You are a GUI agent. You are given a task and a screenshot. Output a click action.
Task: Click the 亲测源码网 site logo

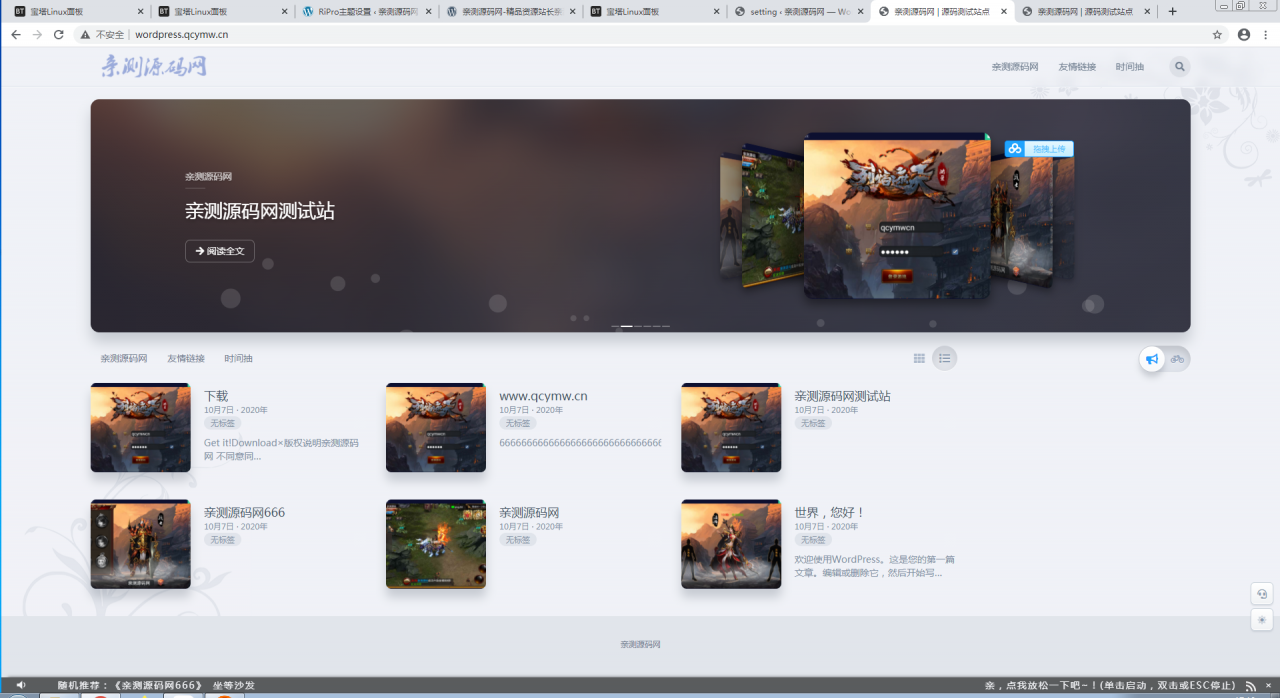click(154, 66)
